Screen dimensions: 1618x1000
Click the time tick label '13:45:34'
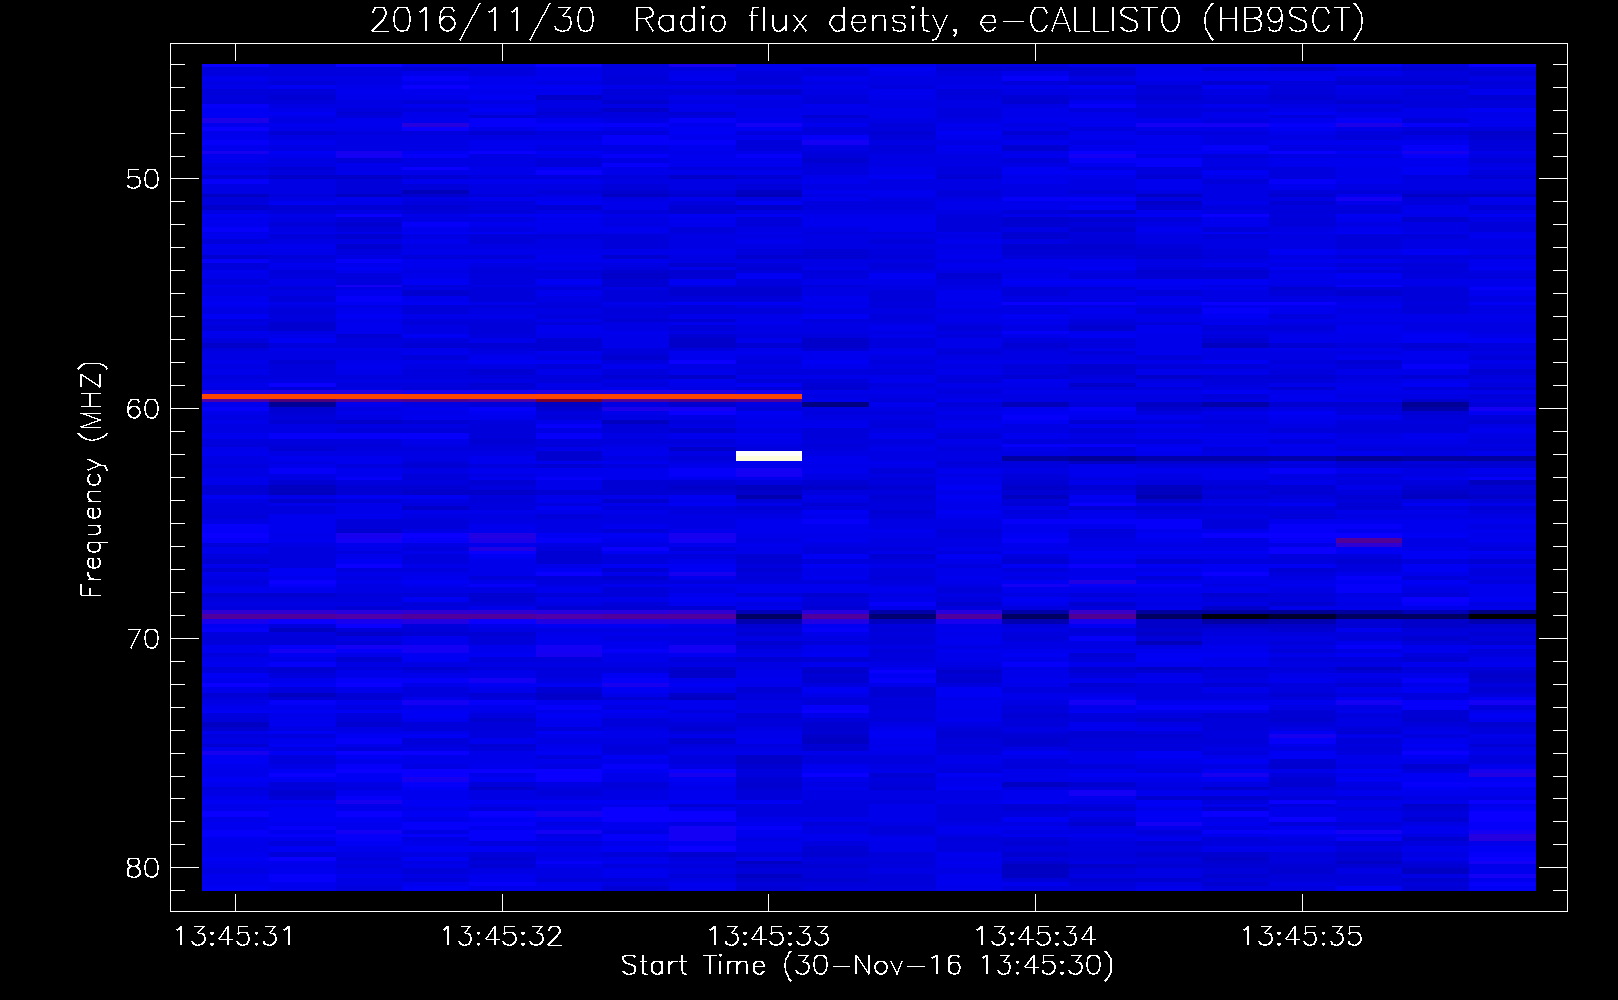coord(1035,936)
